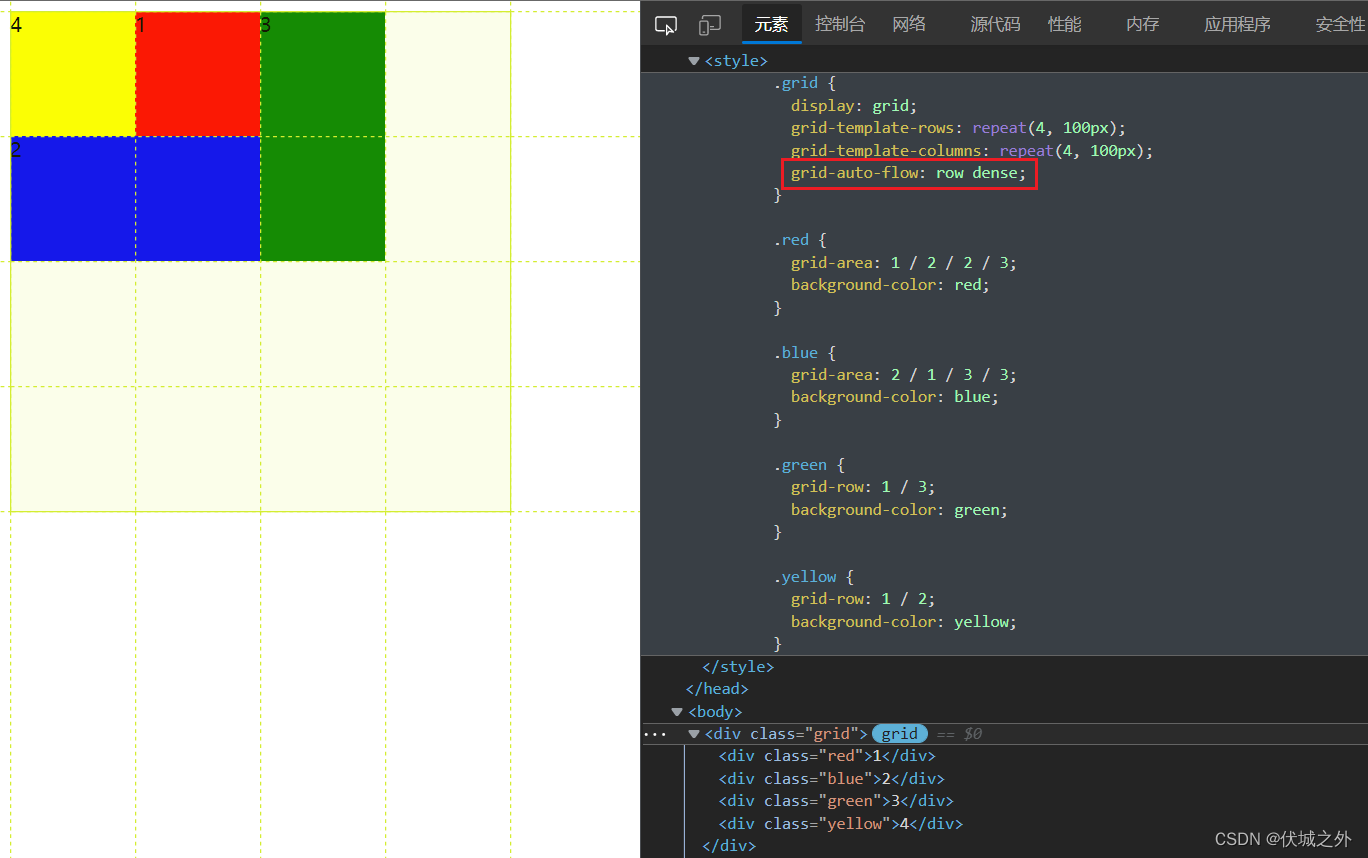Toggle the device toolbar icon
The width and height of the screenshot is (1368, 858).
[710, 25]
